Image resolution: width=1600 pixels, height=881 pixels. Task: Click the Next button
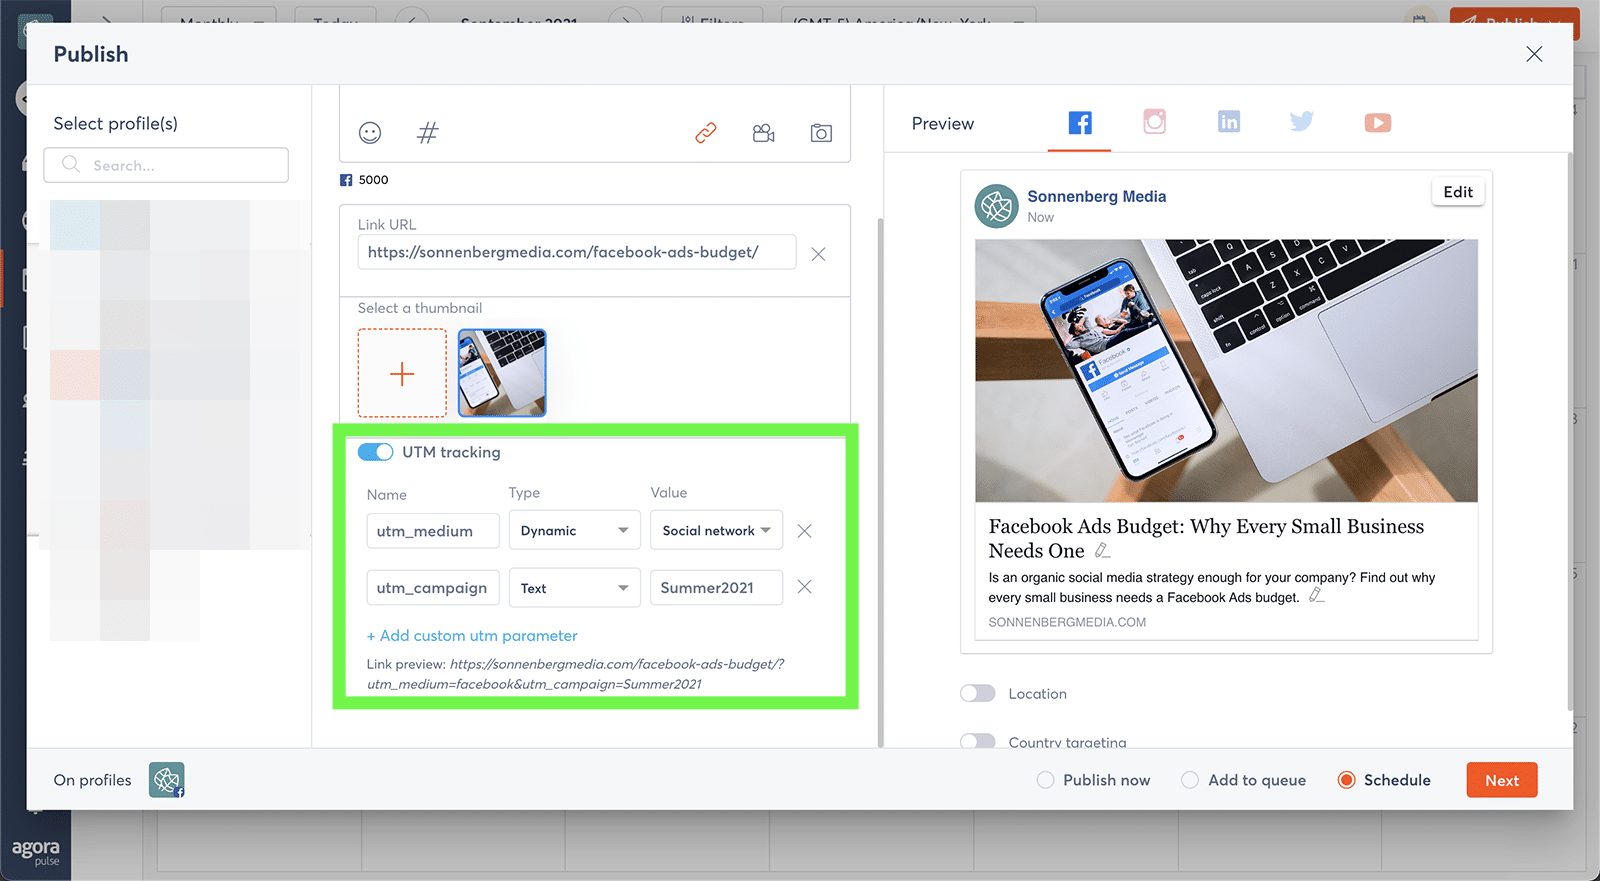1502,780
